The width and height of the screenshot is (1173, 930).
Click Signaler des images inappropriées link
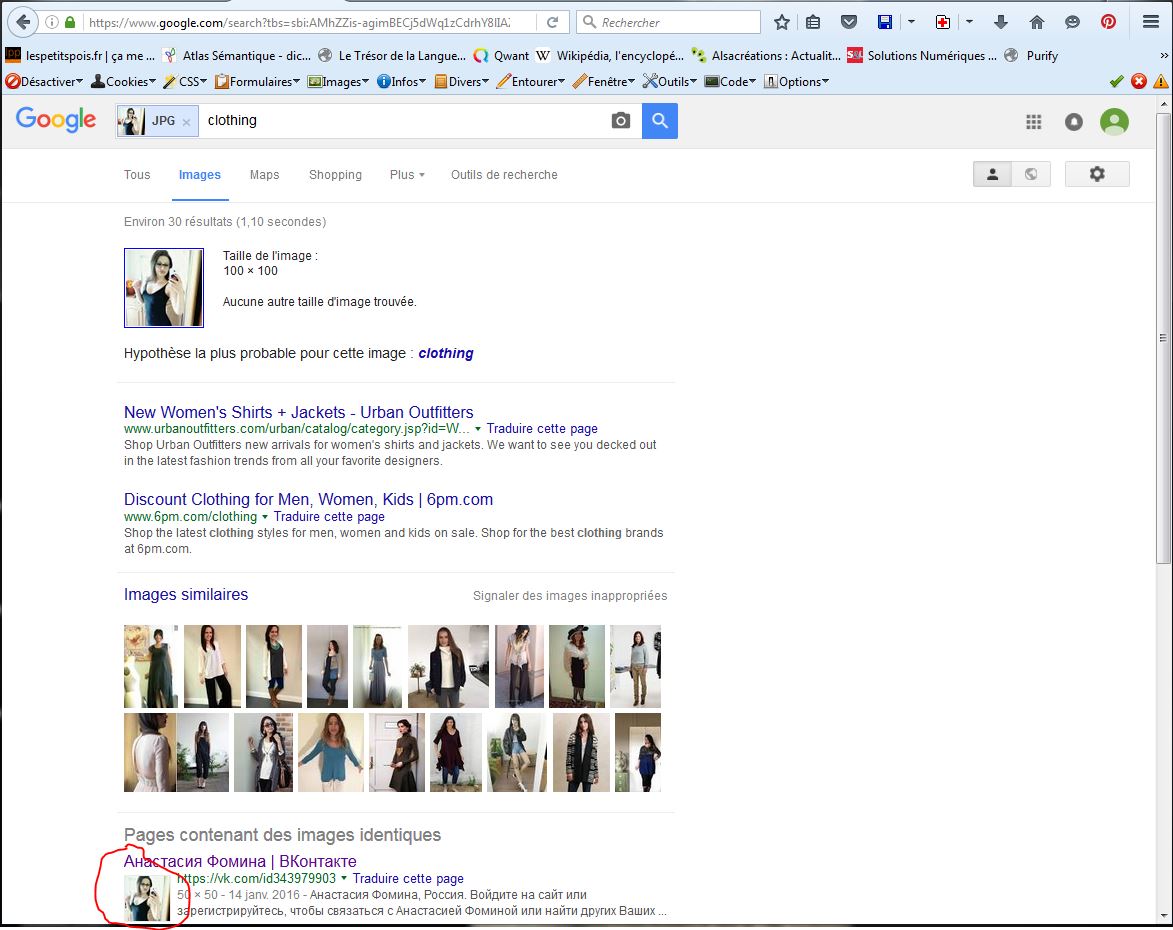tap(569, 596)
